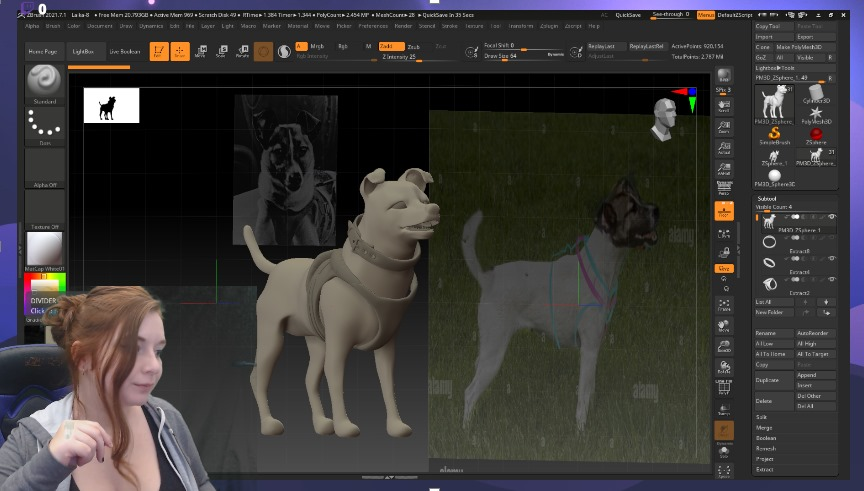Click the sculptris pro half-sphere icon
The height and width of the screenshot is (491, 864).
pos(284,52)
